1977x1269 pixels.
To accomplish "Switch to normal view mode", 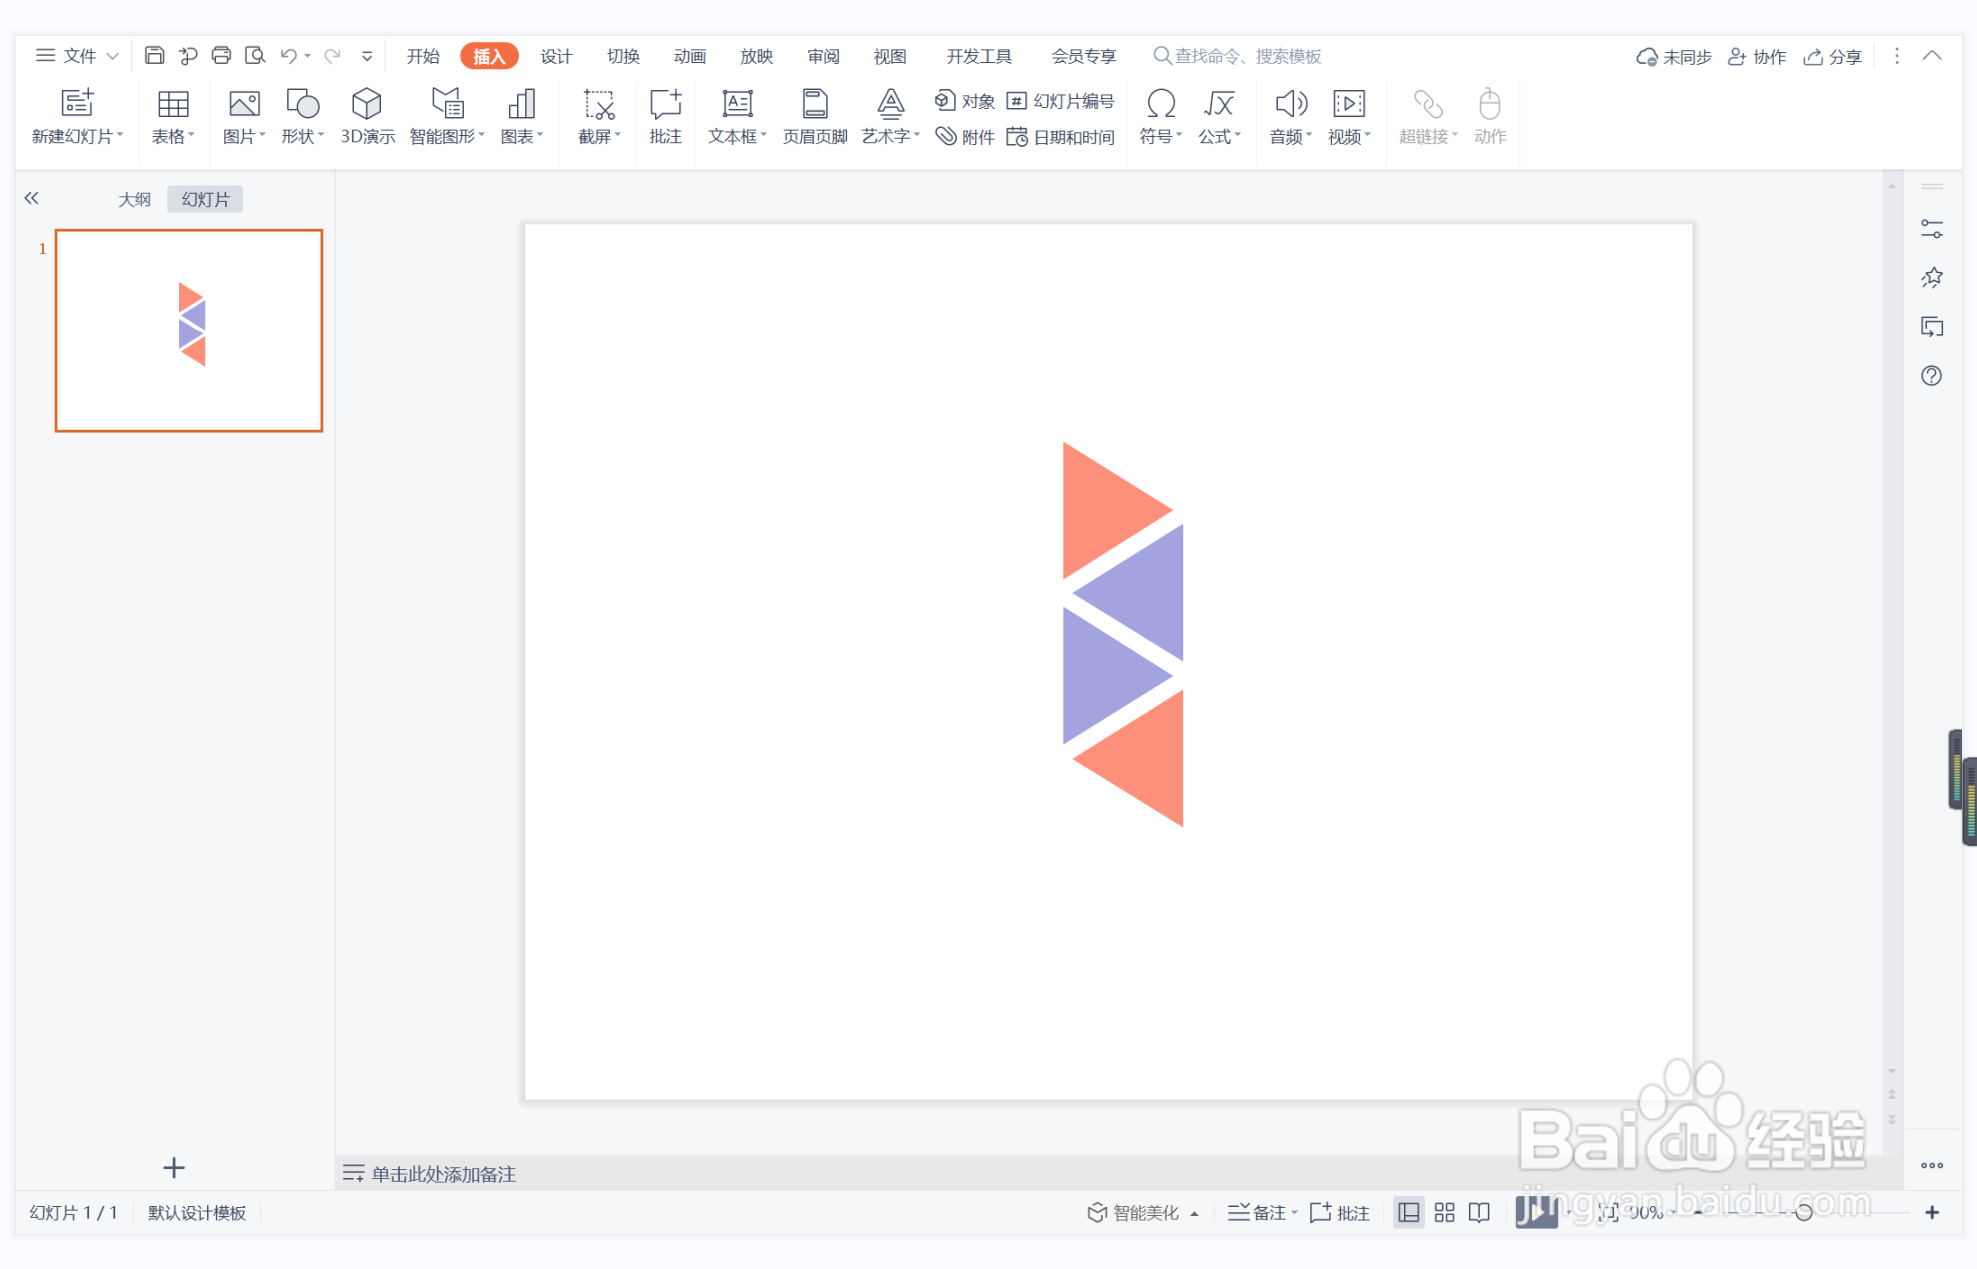I will click(1408, 1213).
